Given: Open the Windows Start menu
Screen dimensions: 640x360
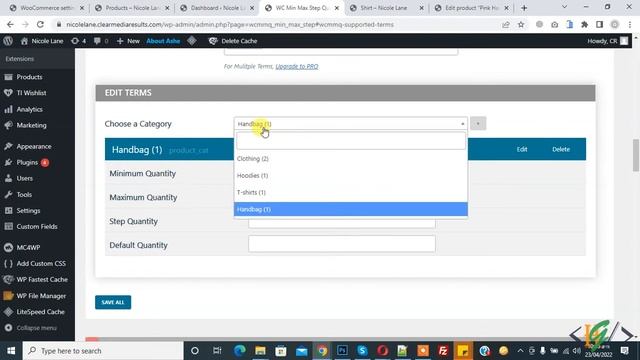Looking at the screenshot, I should coord(11,351).
